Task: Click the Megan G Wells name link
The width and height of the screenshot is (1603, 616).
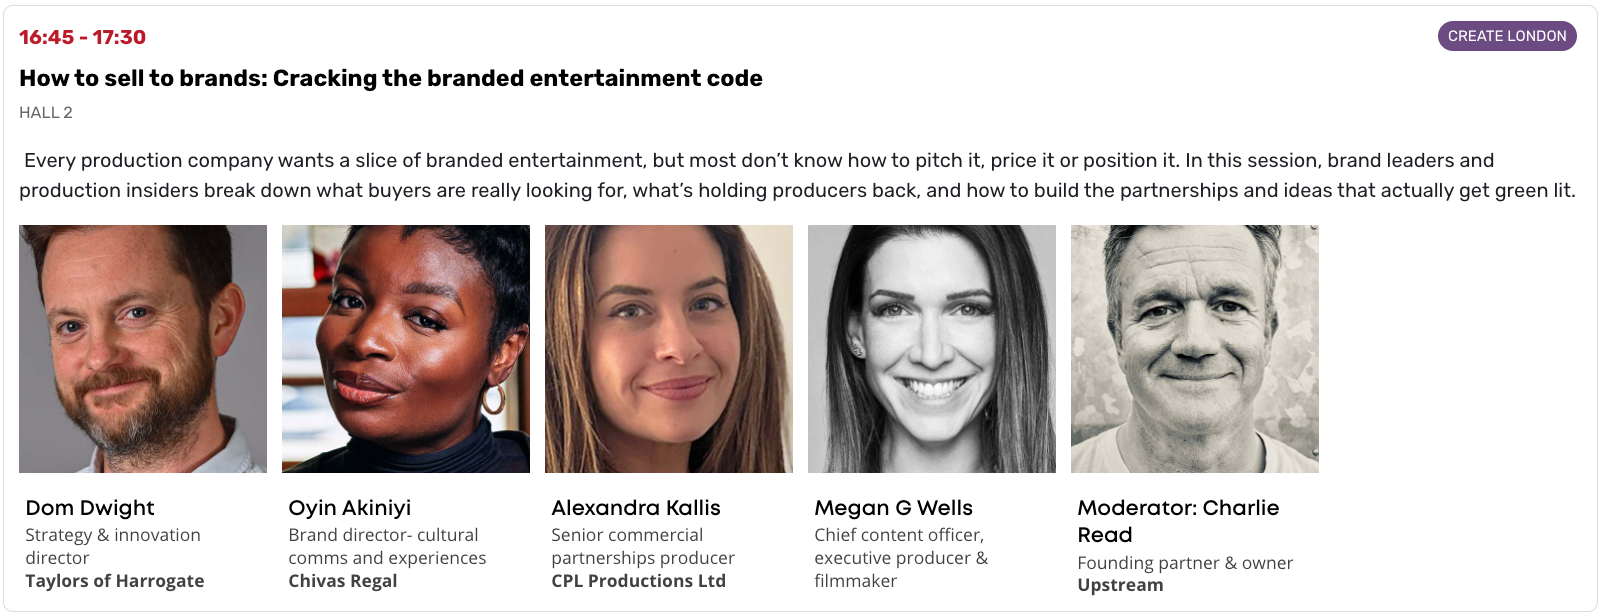Action: (x=893, y=508)
